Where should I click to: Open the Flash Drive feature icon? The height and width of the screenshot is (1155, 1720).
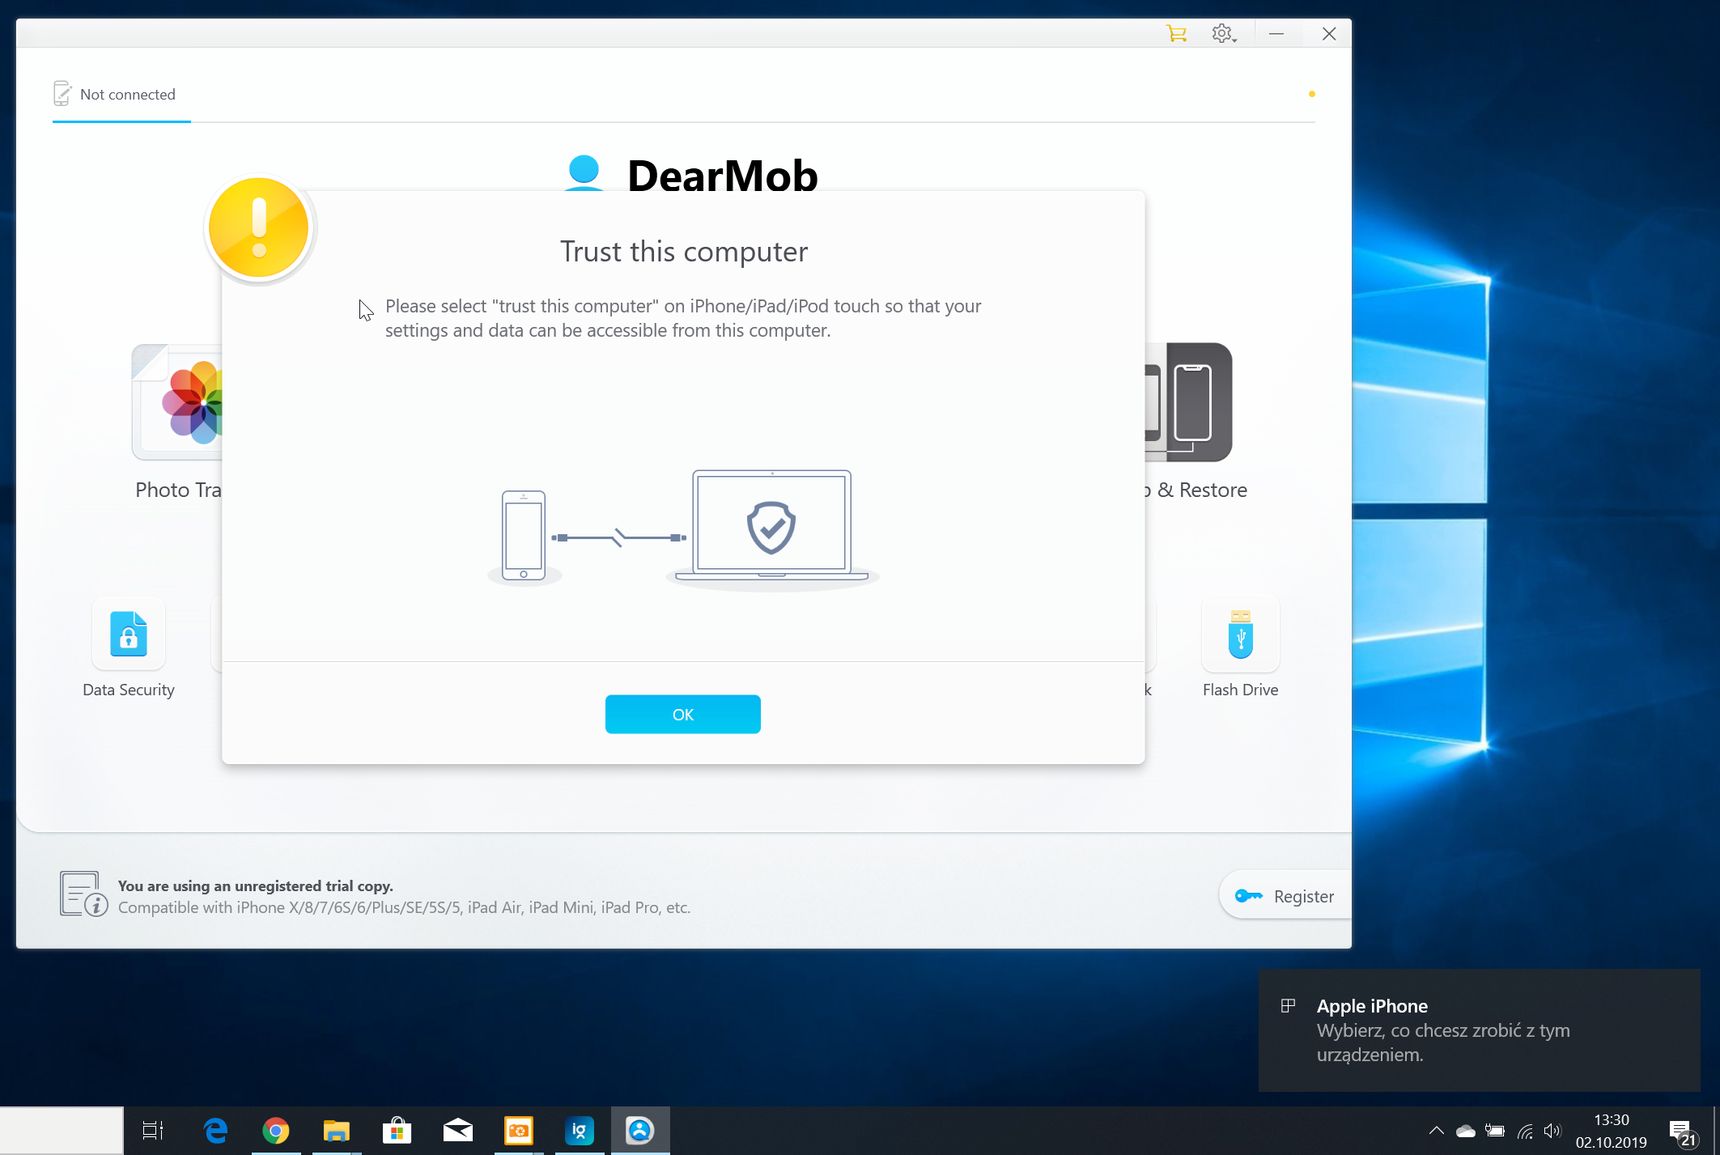(1240, 634)
